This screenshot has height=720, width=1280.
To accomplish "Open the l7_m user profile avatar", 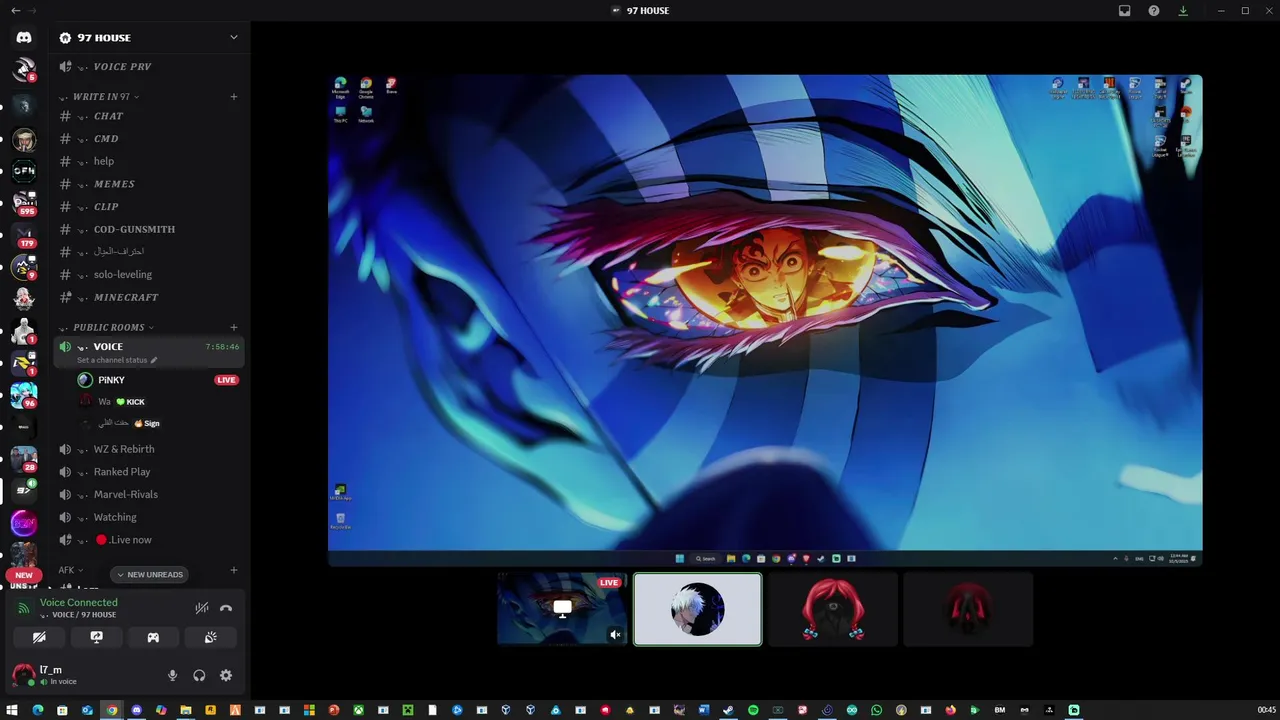I will [x=23, y=675].
